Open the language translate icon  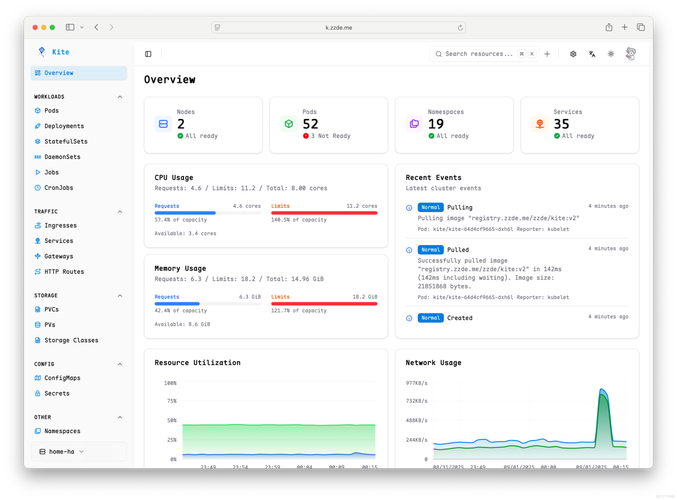pyautogui.click(x=592, y=54)
